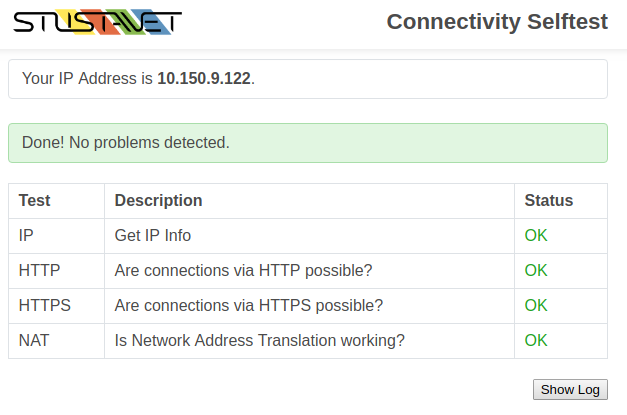The height and width of the screenshot is (415, 627).
Task: Click the Description column header
Action: 158,201
